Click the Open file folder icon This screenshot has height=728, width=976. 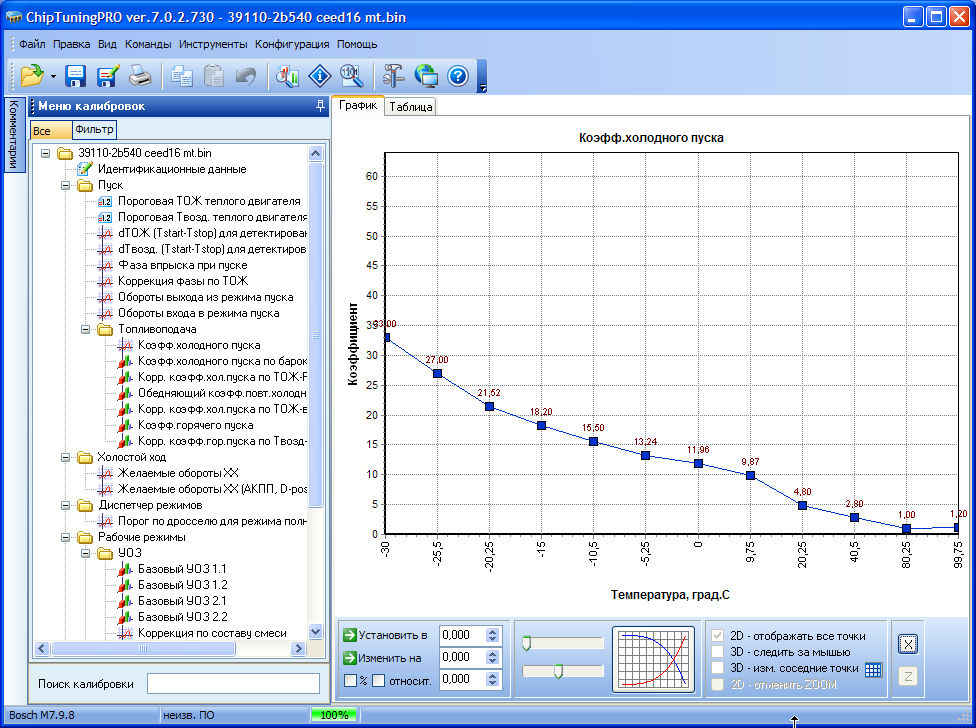tap(30, 76)
